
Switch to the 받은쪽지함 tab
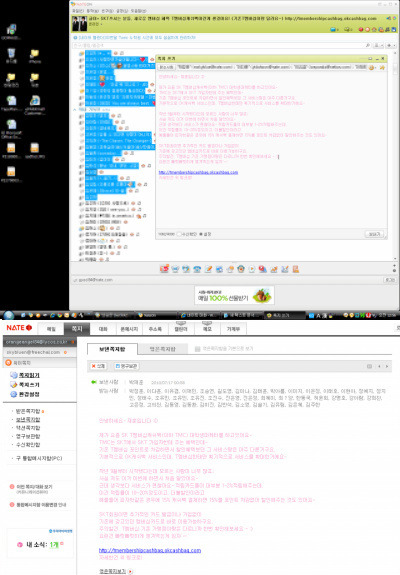[162, 349]
